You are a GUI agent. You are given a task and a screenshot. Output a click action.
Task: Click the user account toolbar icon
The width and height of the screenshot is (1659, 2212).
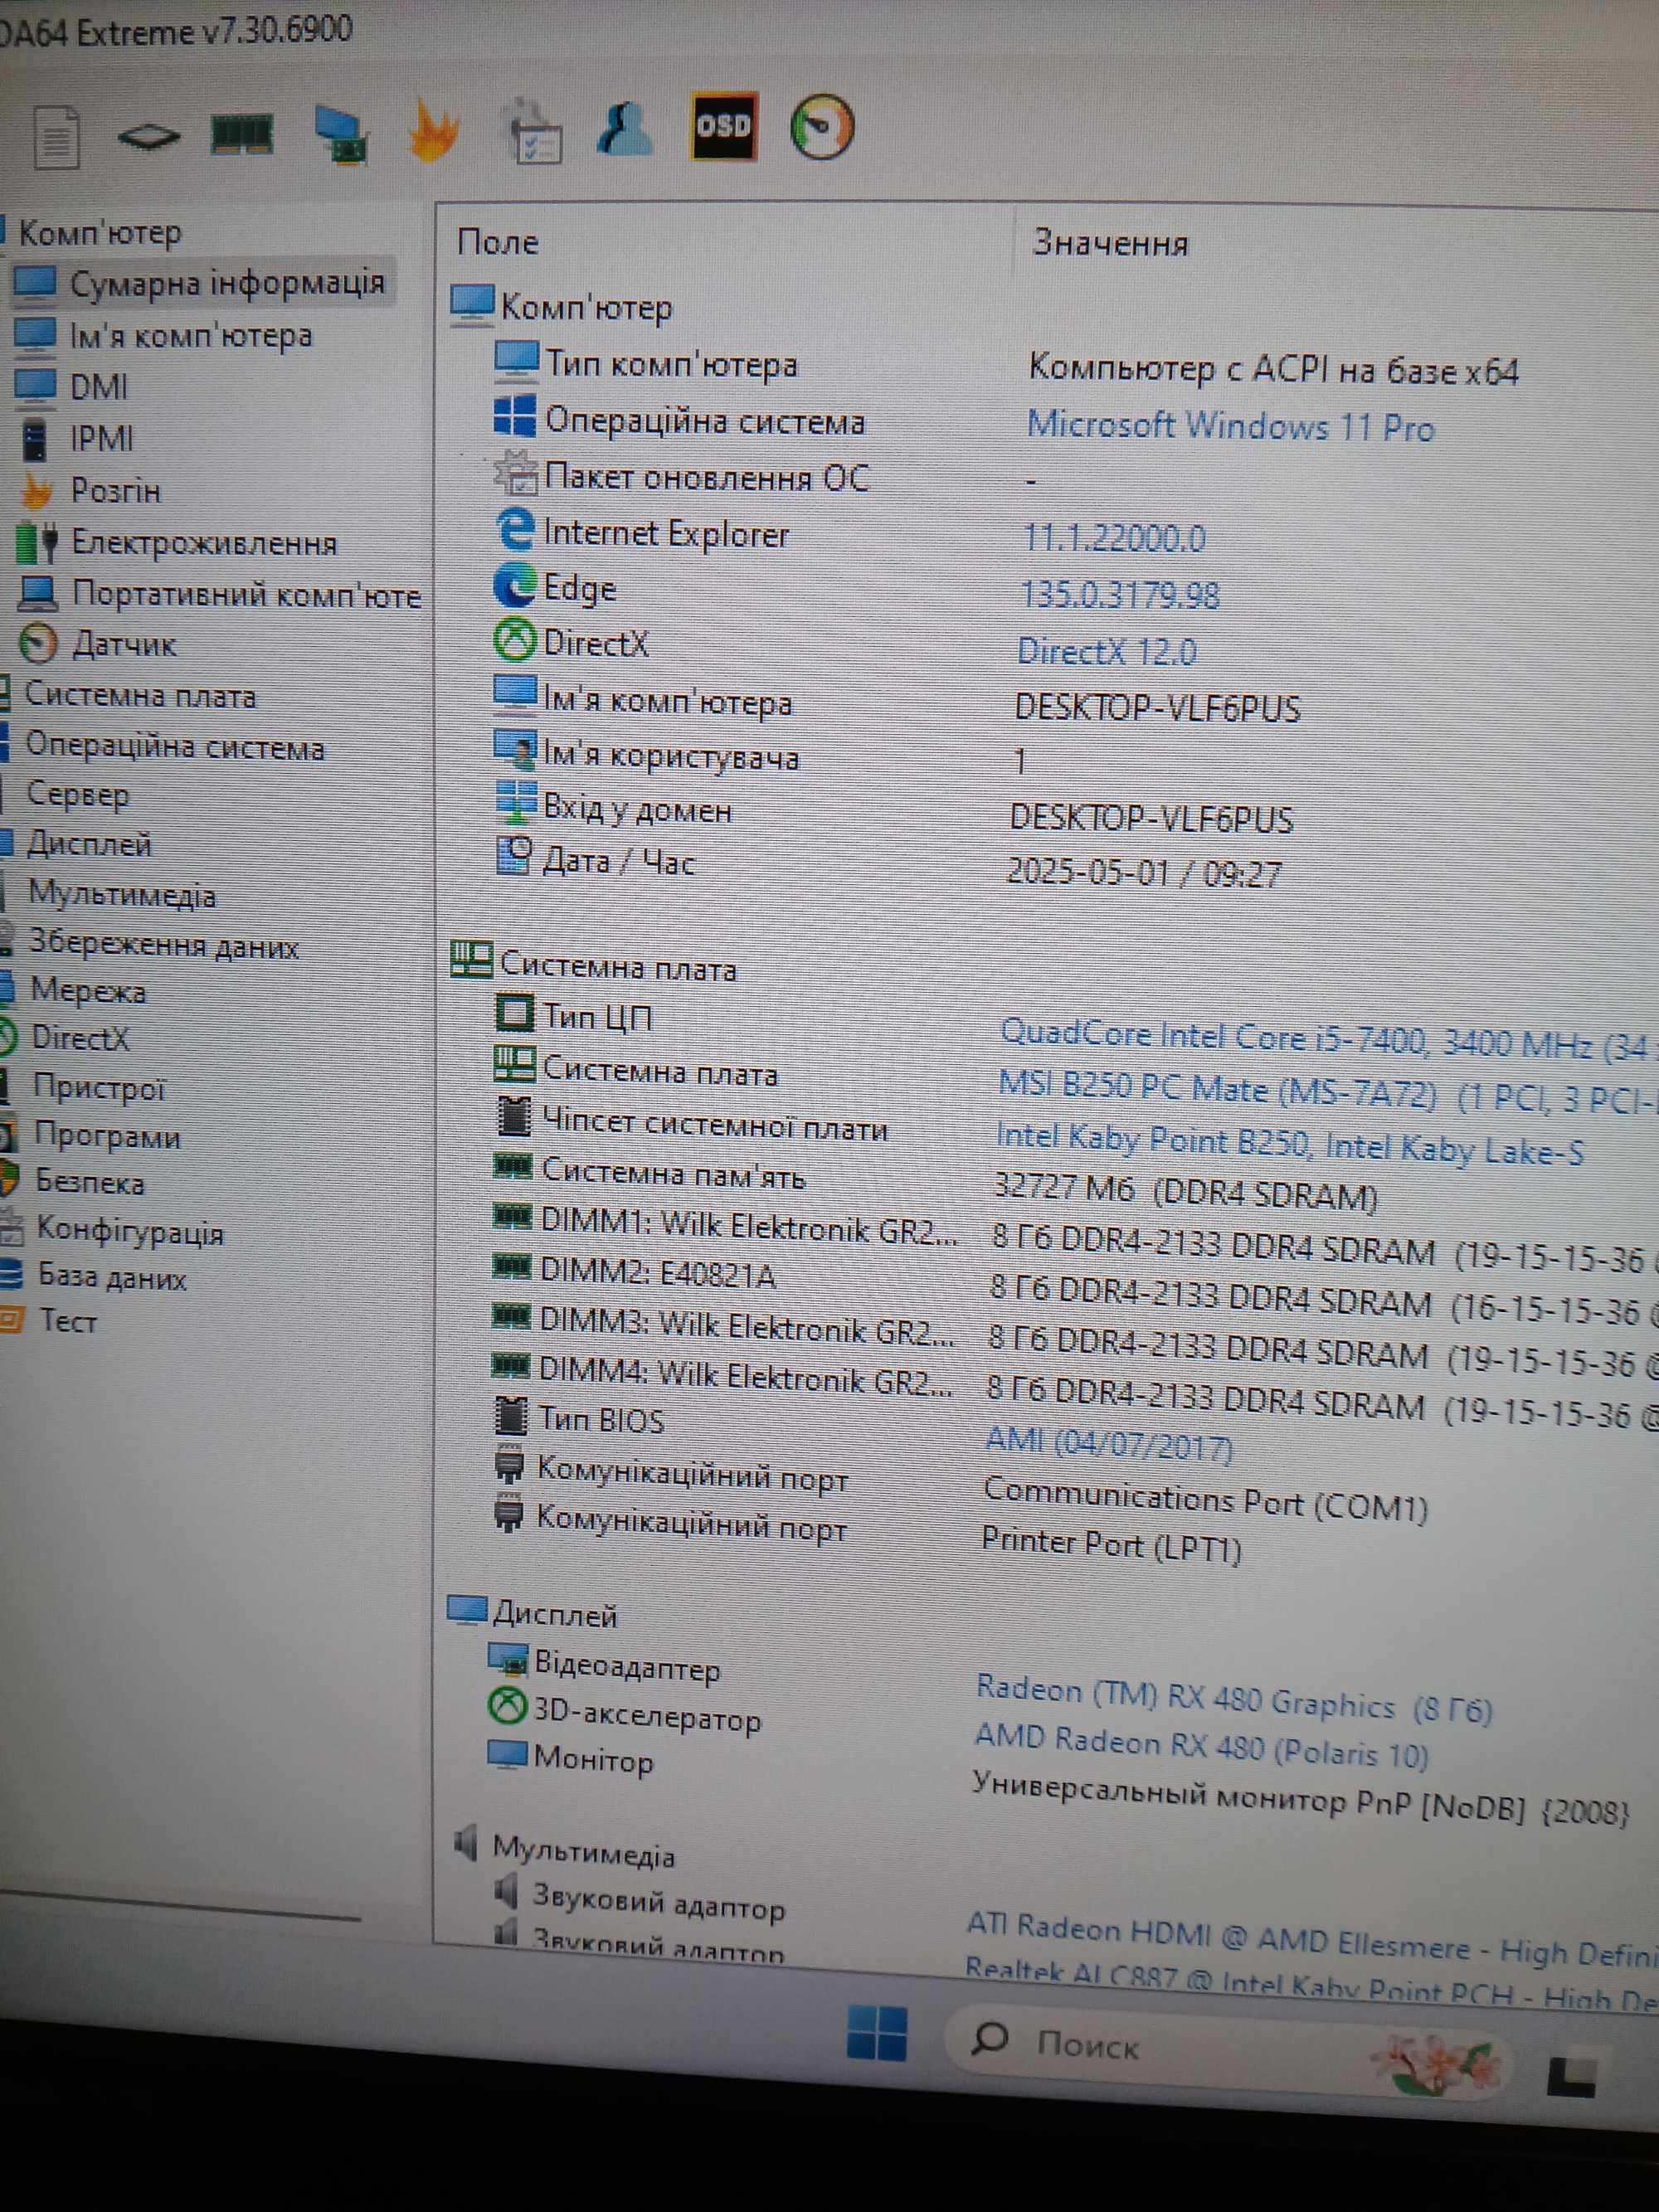tap(624, 129)
